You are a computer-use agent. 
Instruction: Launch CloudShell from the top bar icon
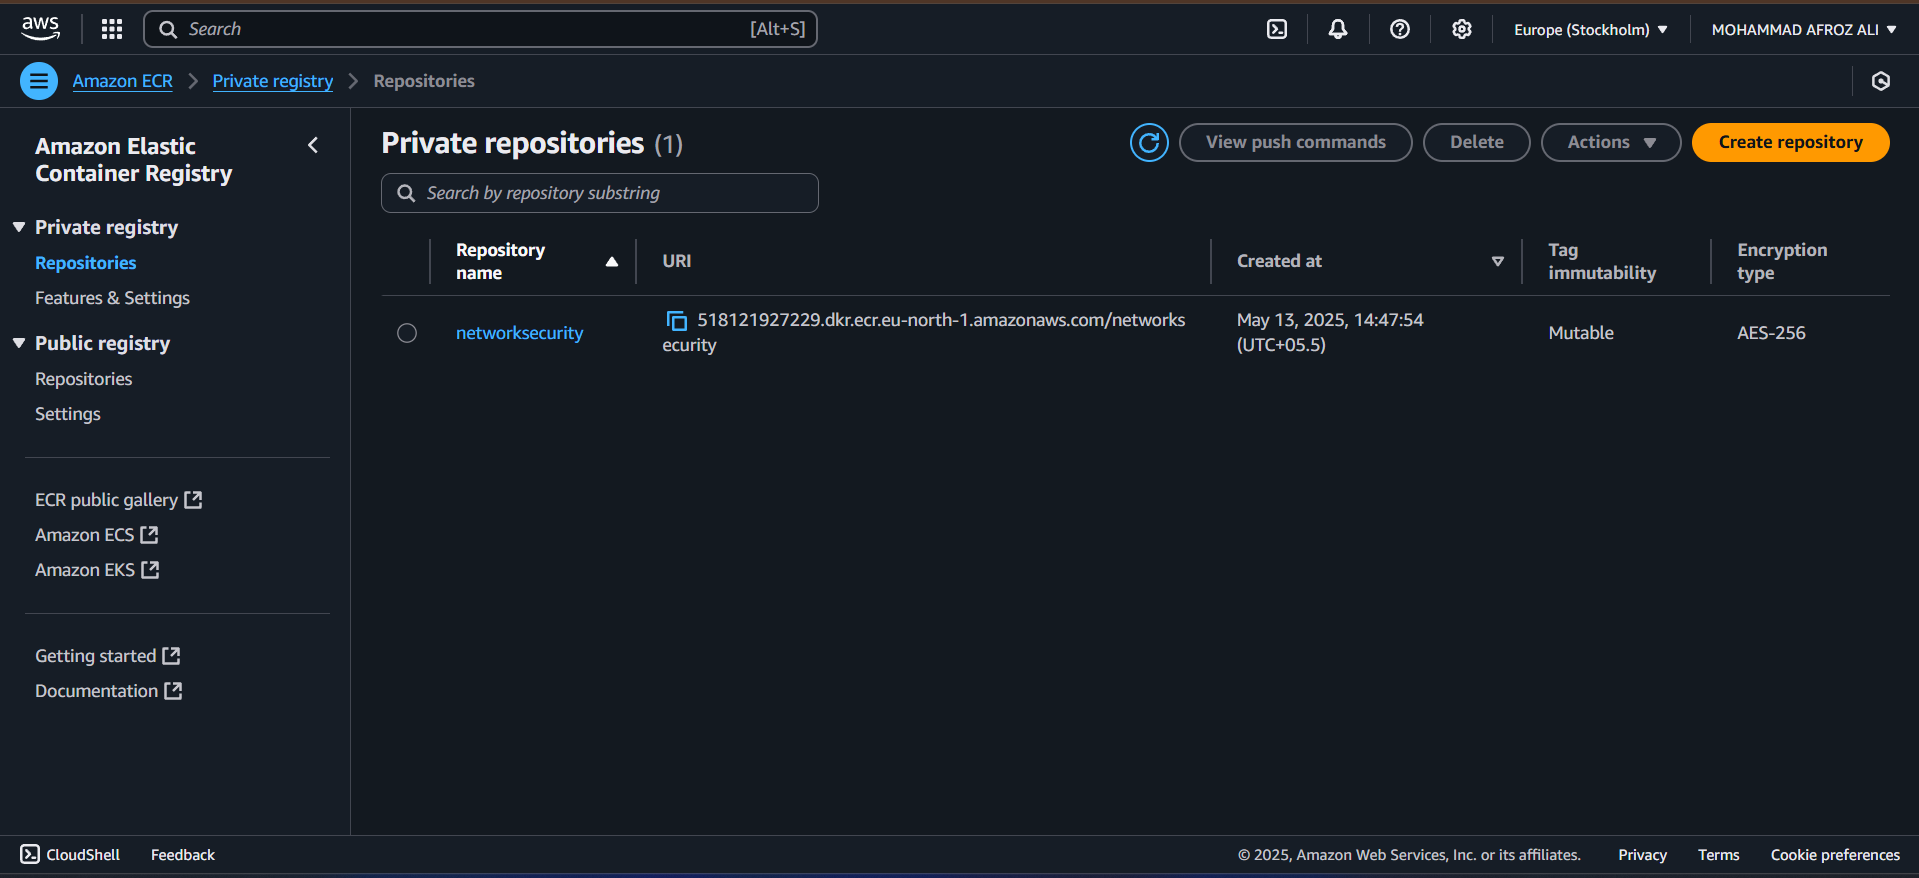pos(1277,29)
